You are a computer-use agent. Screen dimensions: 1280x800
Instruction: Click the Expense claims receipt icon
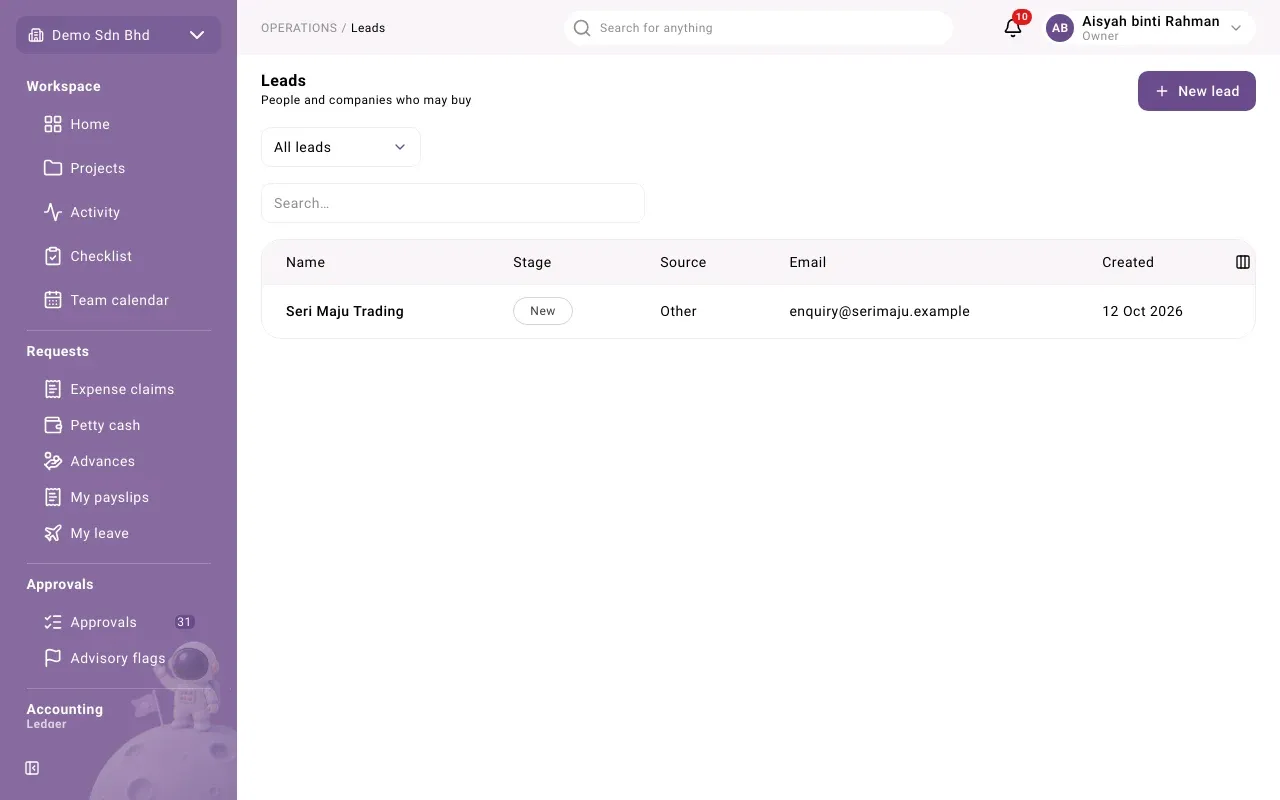tap(53, 389)
